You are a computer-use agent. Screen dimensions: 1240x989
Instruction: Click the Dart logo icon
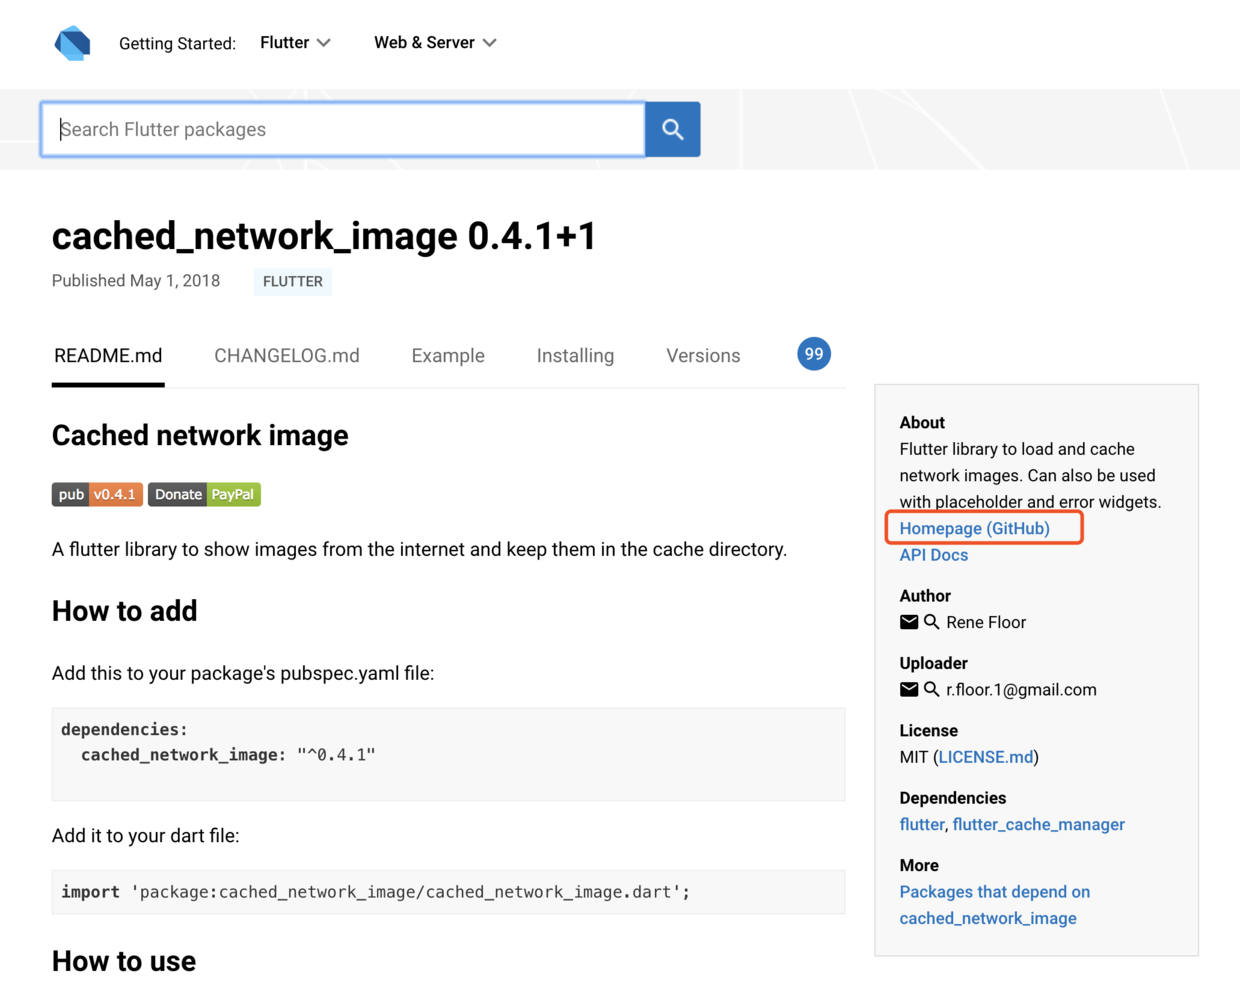[72, 43]
